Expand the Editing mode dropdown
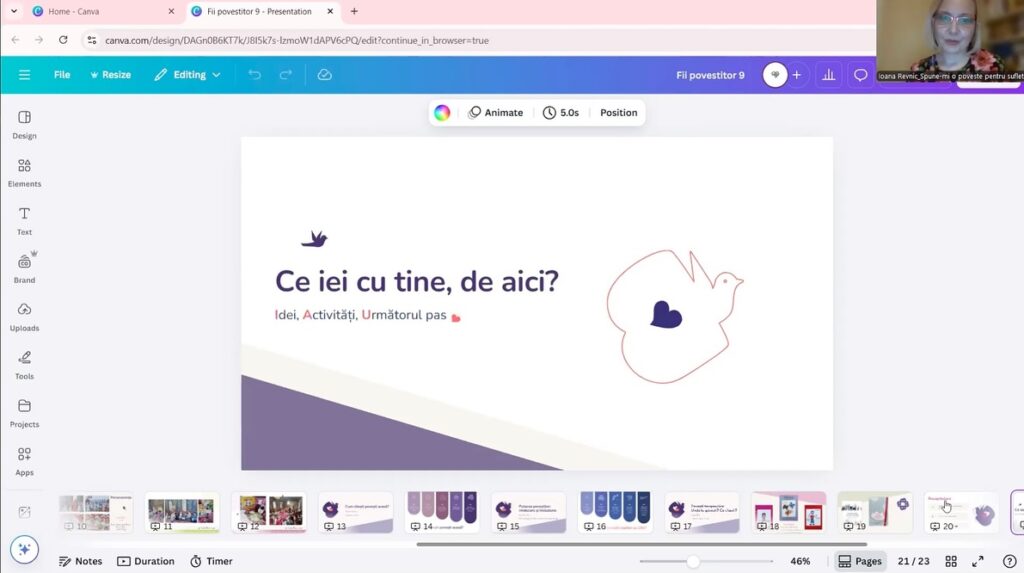The width and height of the screenshot is (1024, 573). pos(187,74)
